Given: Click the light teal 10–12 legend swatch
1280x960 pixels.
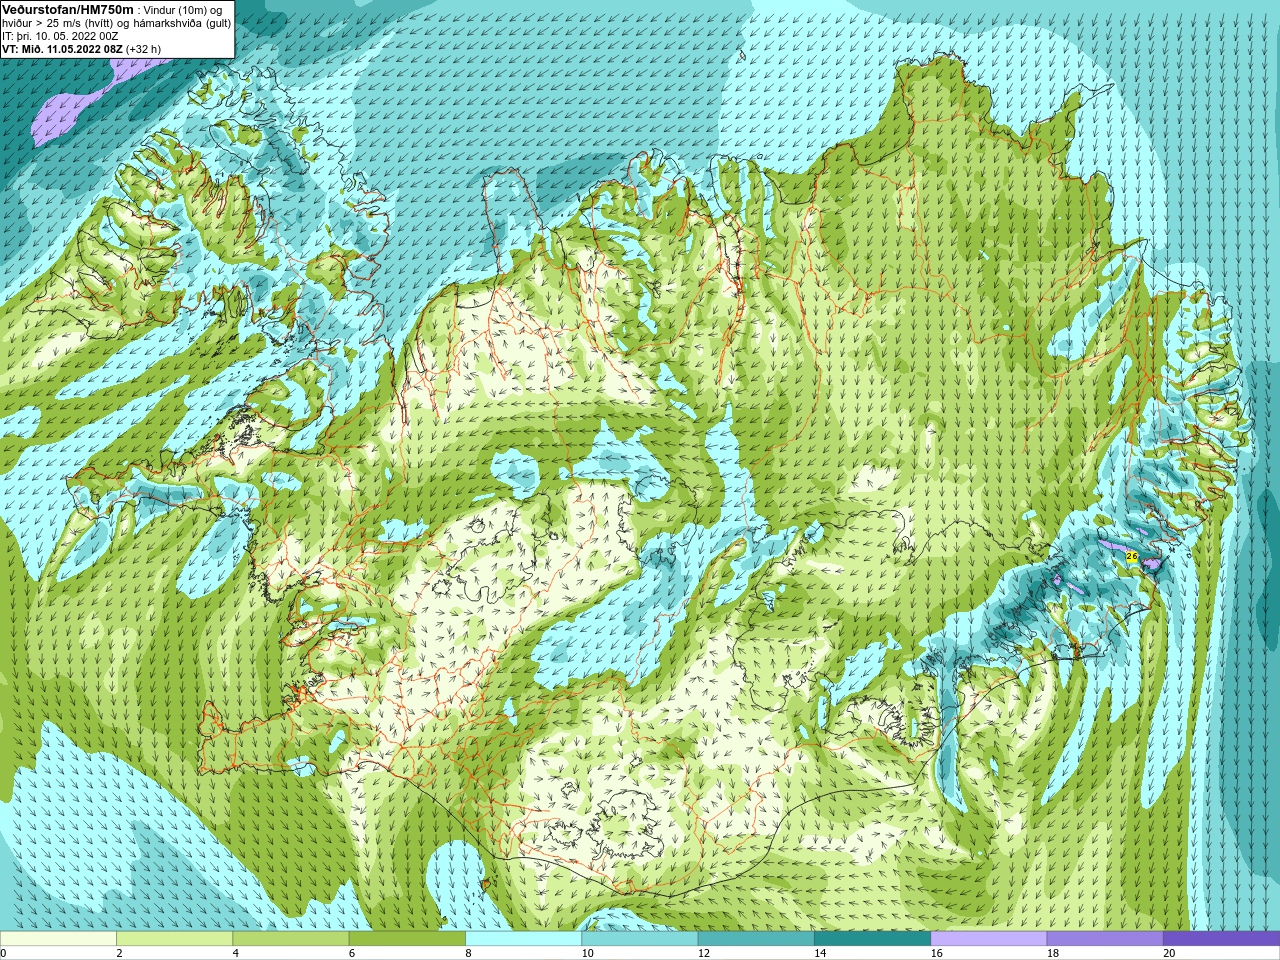Looking at the screenshot, I should coord(640,939).
